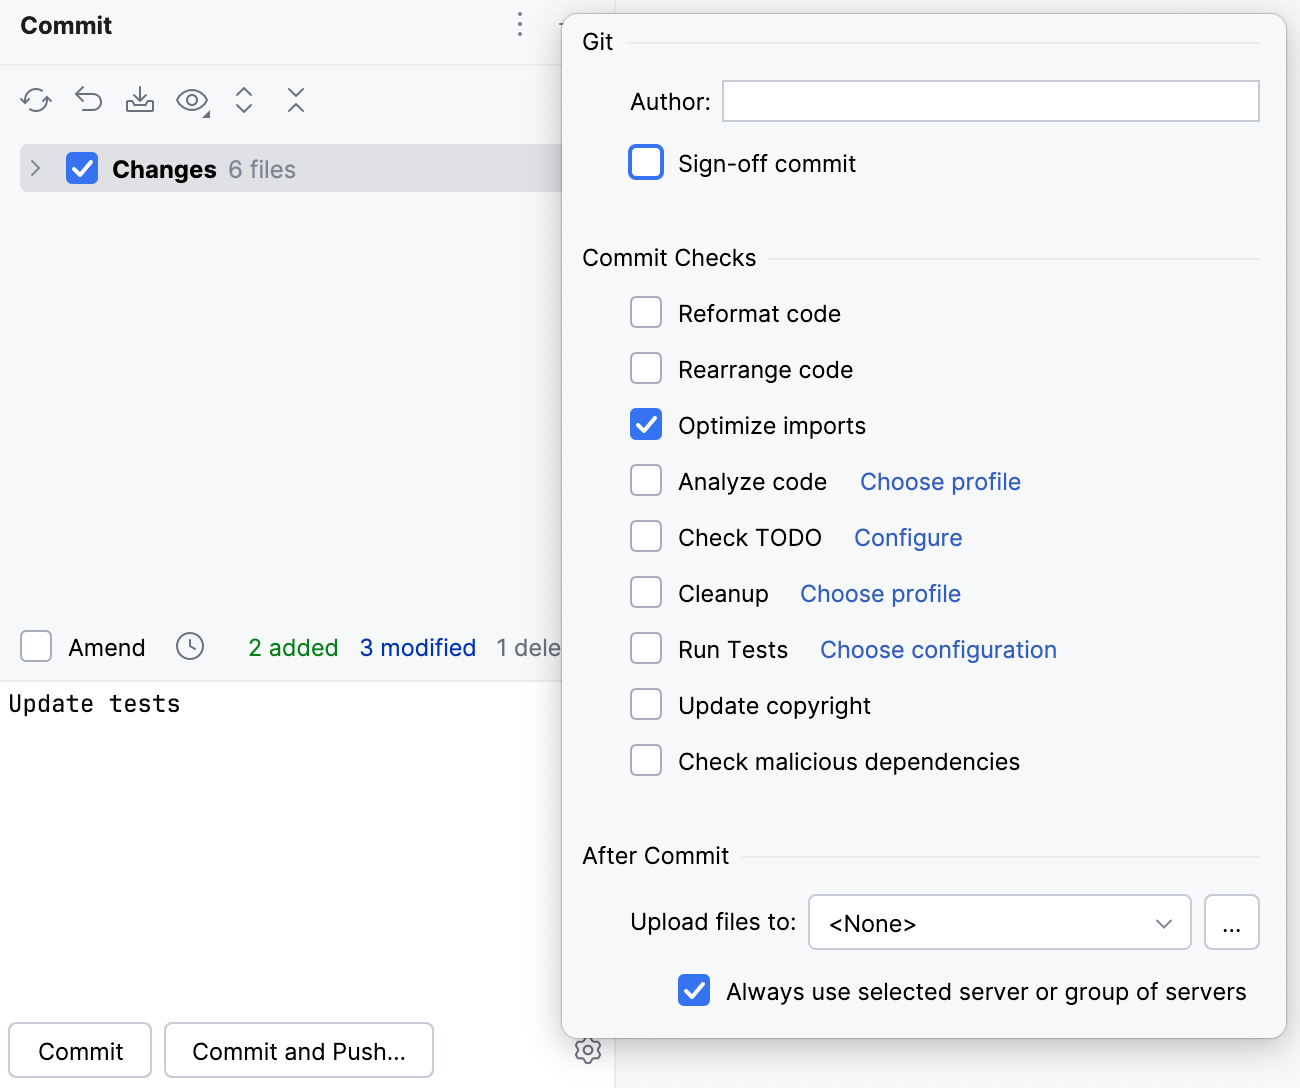Disable Optimize imports
This screenshot has height=1088, width=1300.
646,424
